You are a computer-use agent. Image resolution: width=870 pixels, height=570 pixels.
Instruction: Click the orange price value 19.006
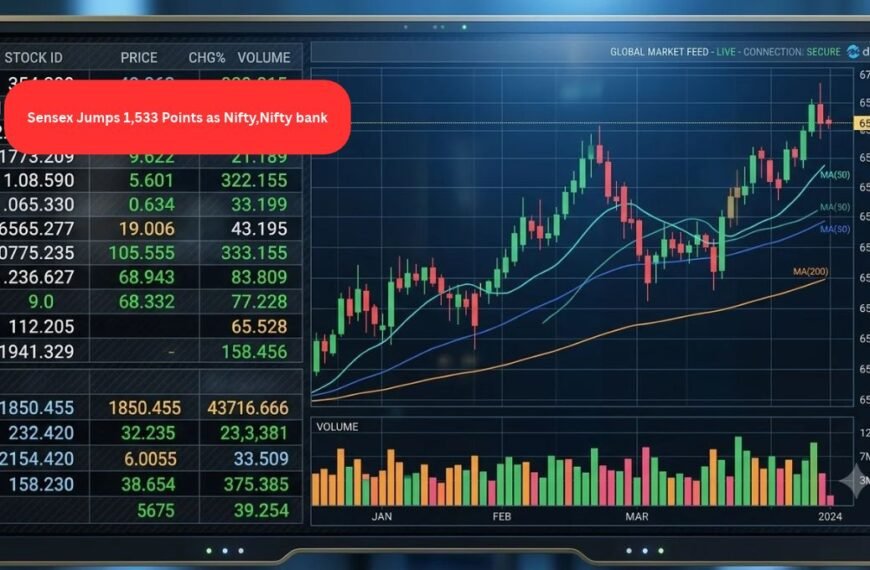146,229
